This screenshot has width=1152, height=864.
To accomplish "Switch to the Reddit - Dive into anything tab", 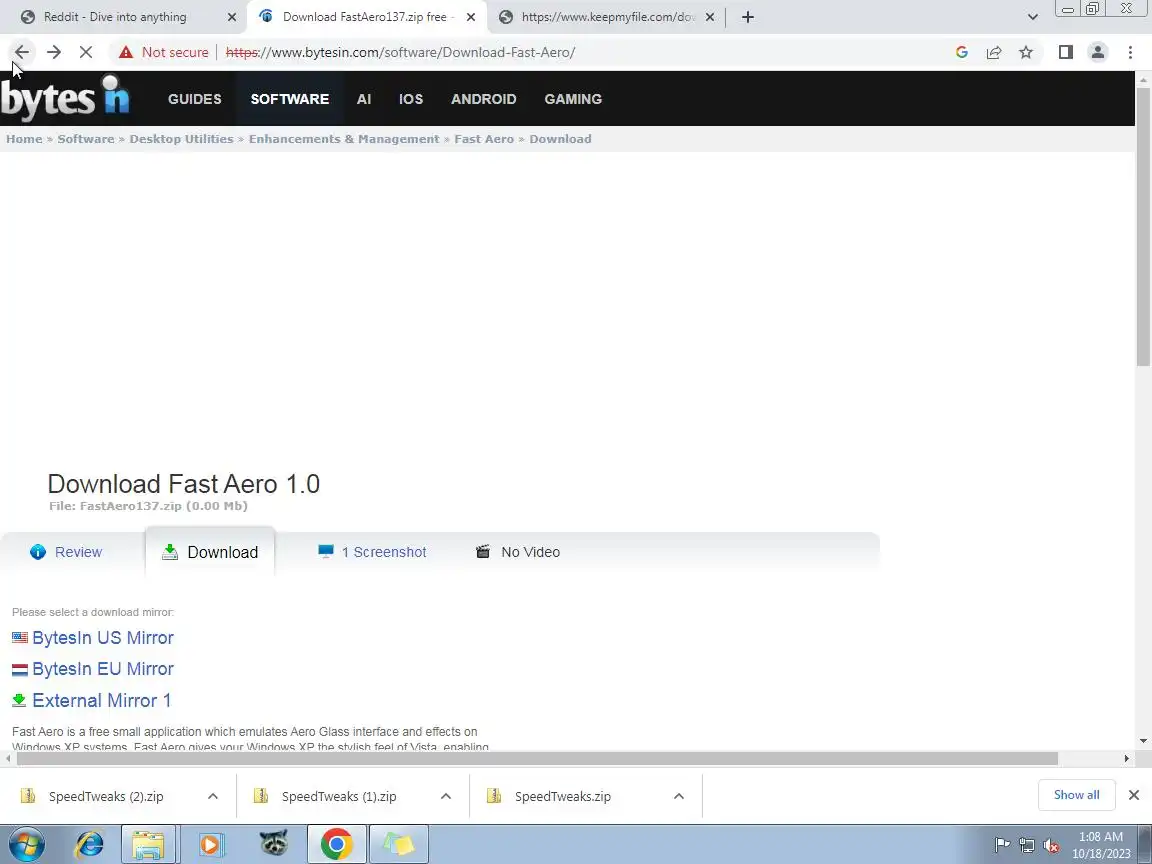I will [115, 17].
